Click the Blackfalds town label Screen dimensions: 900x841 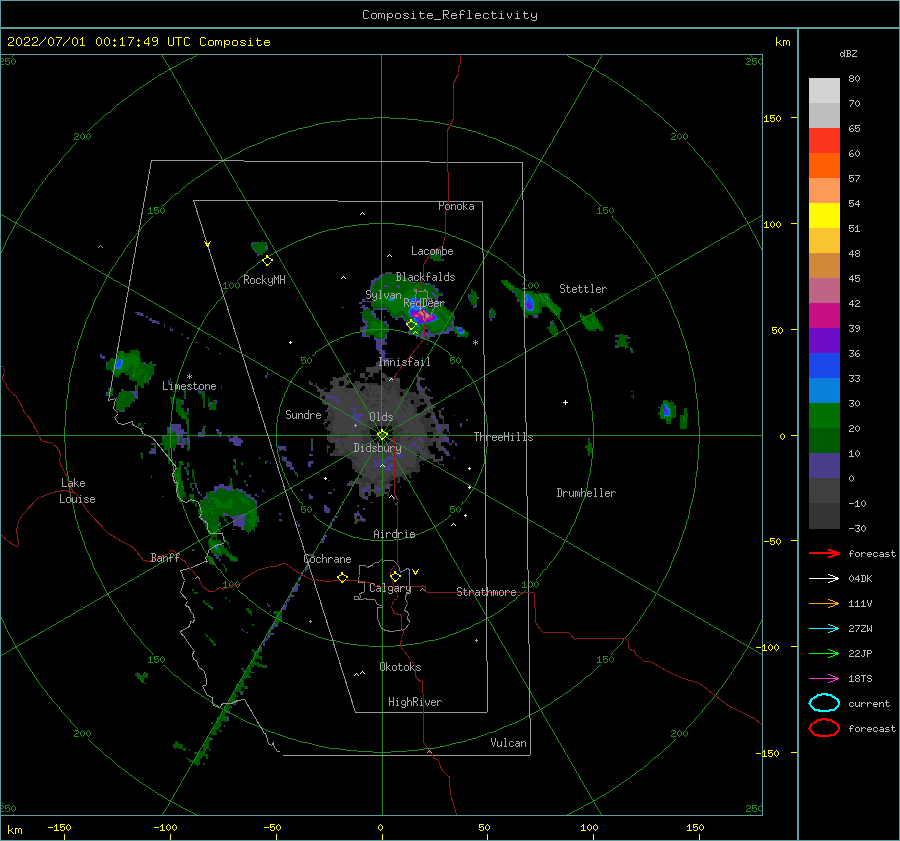tap(425, 277)
